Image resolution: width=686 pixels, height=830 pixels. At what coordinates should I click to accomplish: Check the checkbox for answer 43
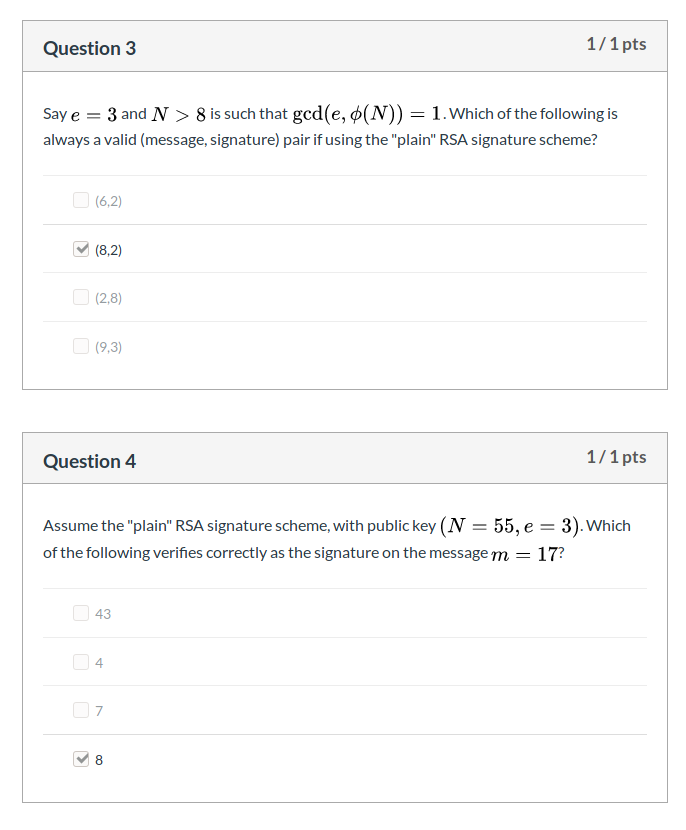pyautogui.click(x=81, y=613)
